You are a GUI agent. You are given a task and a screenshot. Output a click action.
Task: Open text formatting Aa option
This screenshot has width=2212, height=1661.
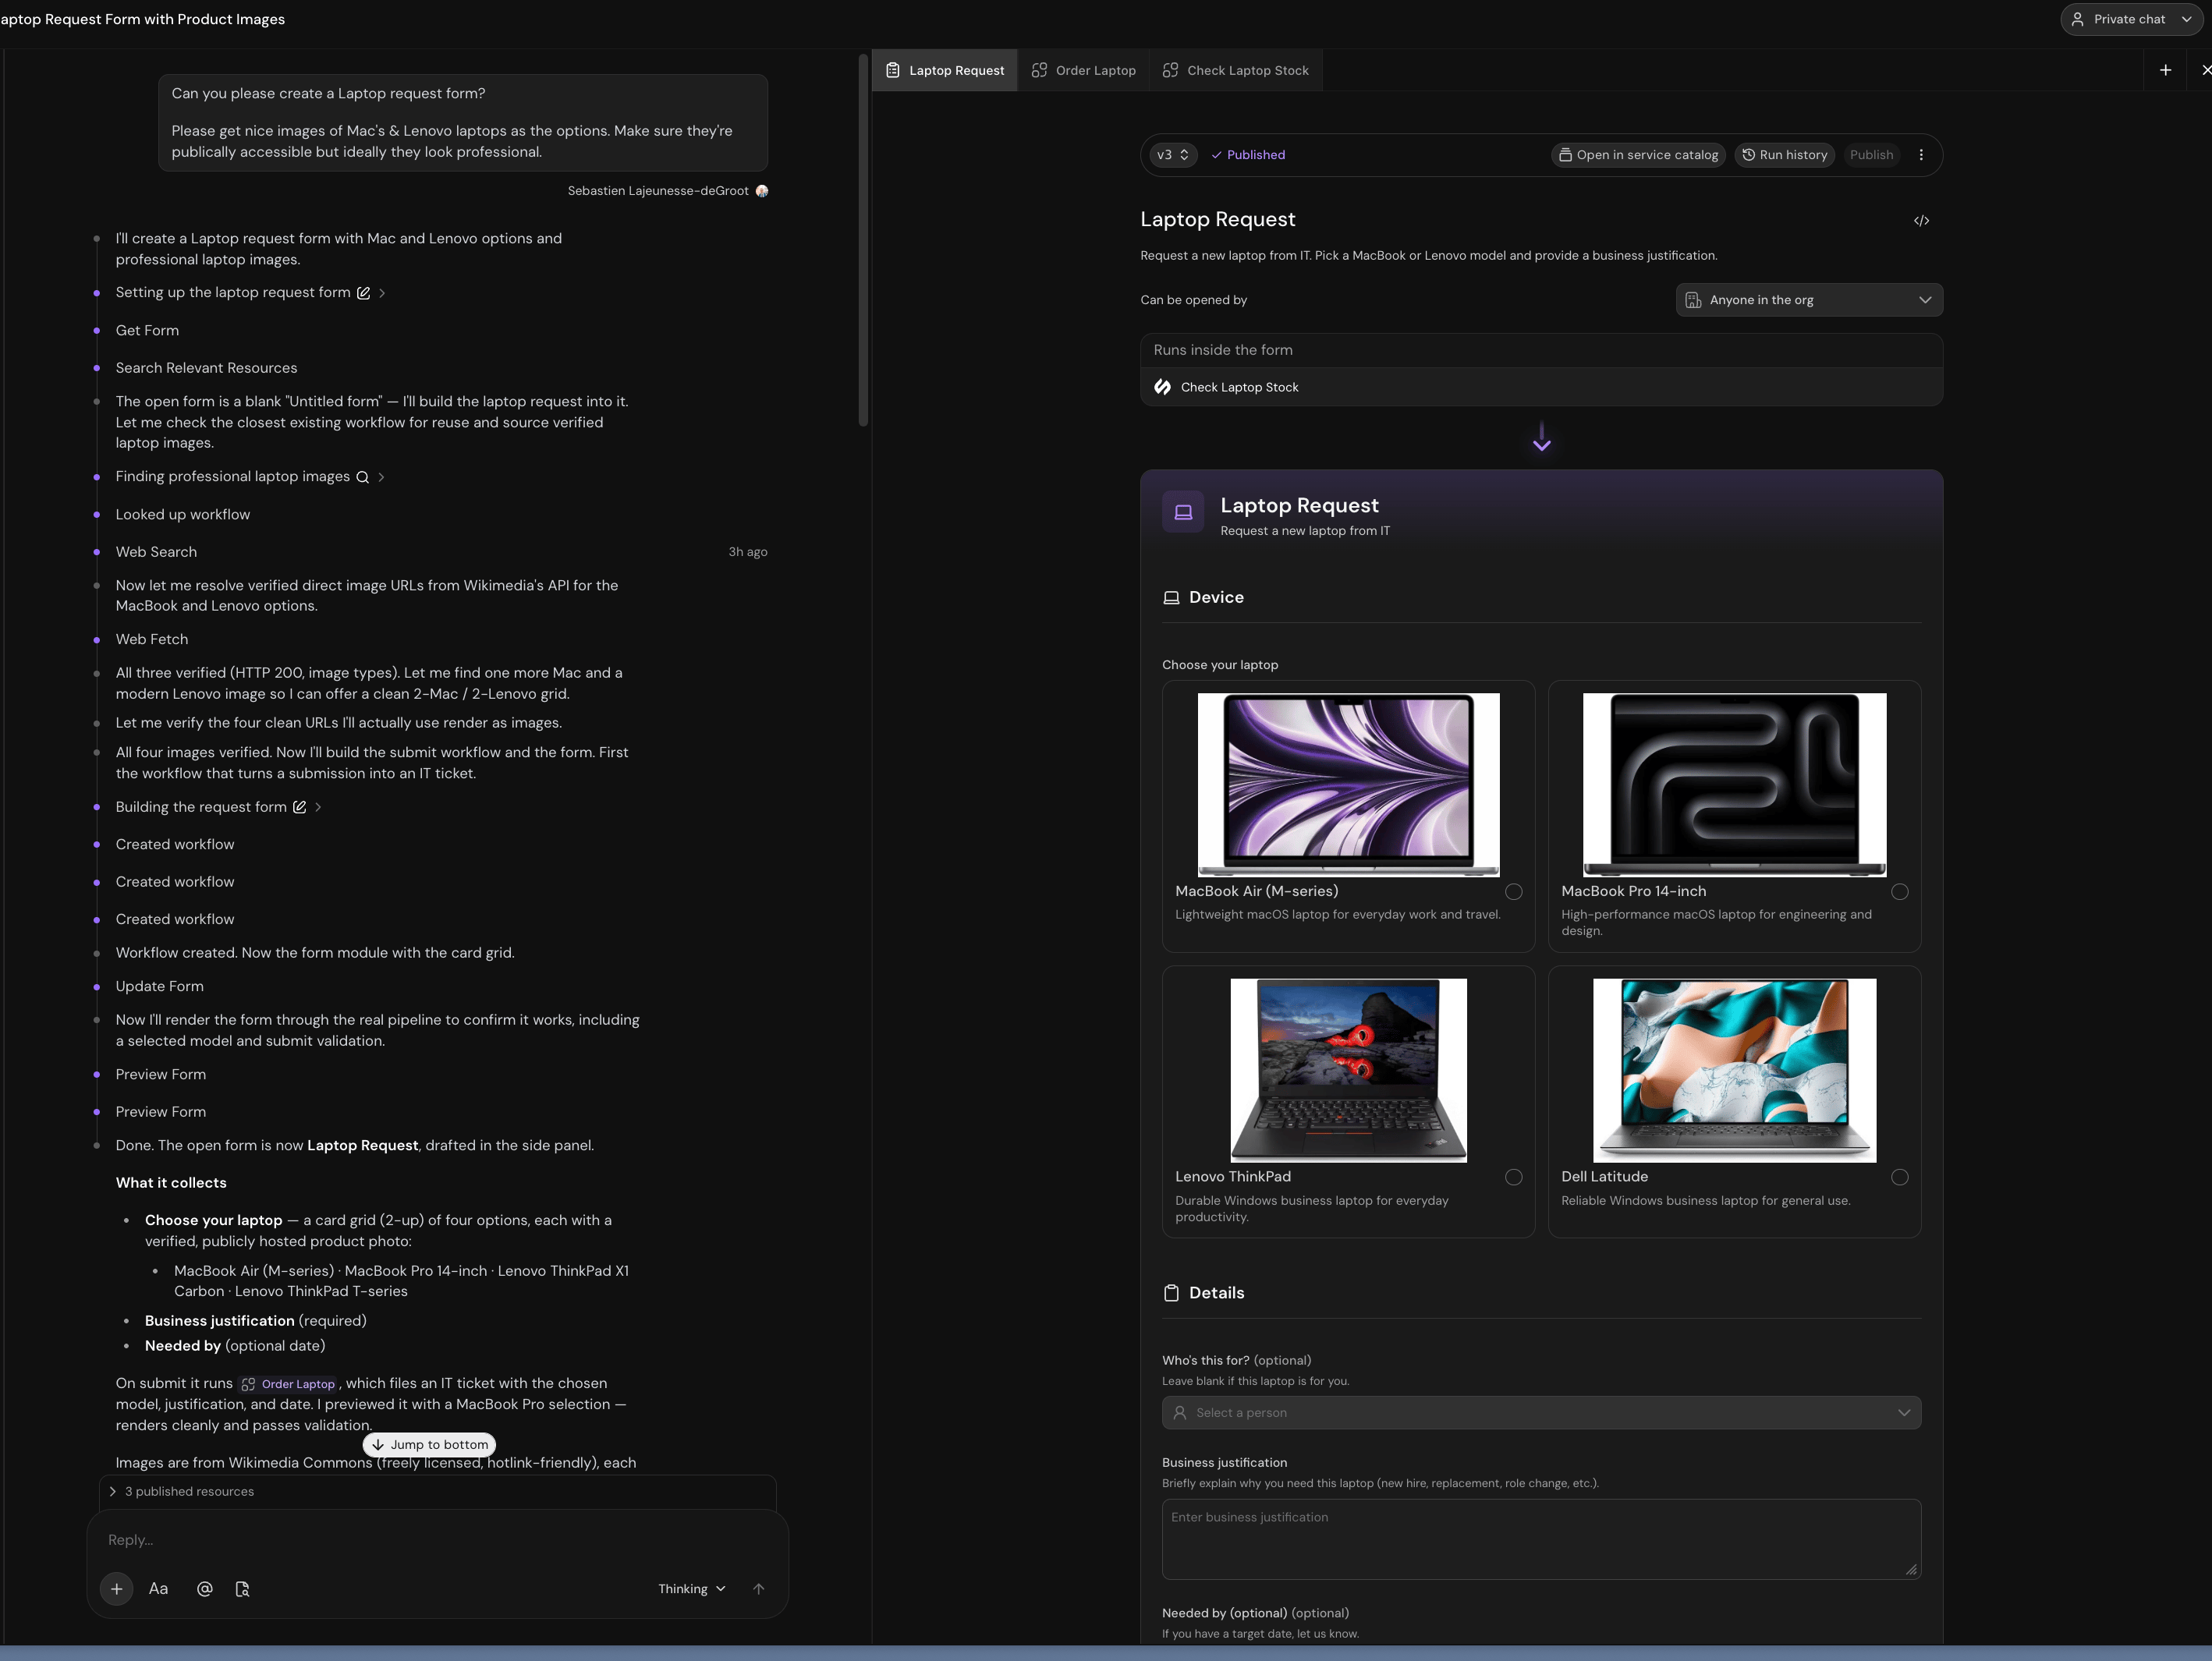pyautogui.click(x=158, y=1588)
